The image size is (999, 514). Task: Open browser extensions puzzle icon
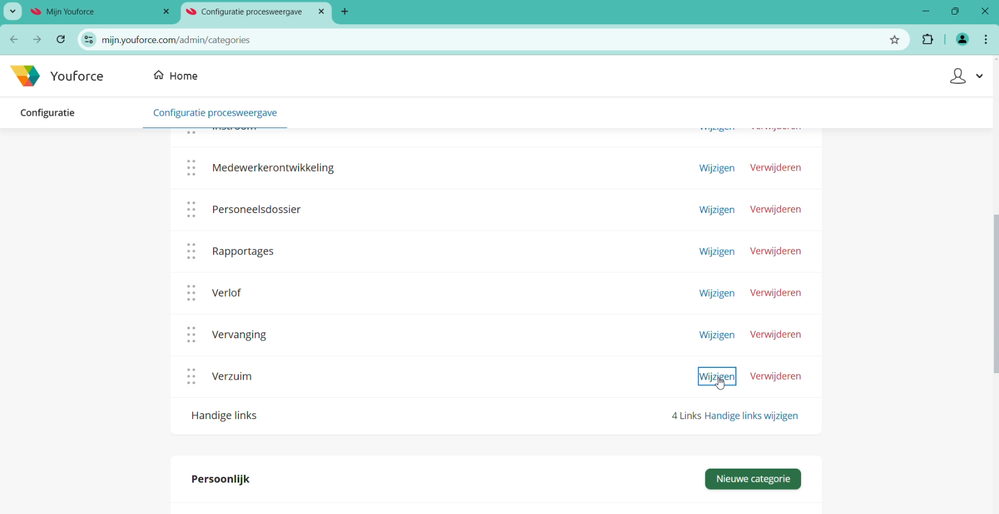click(928, 39)
